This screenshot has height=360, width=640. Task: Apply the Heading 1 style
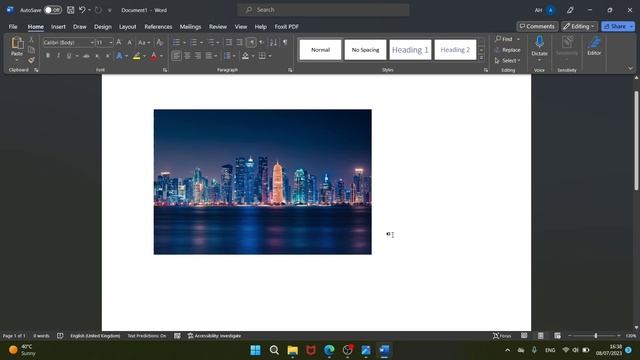(410, 50)
